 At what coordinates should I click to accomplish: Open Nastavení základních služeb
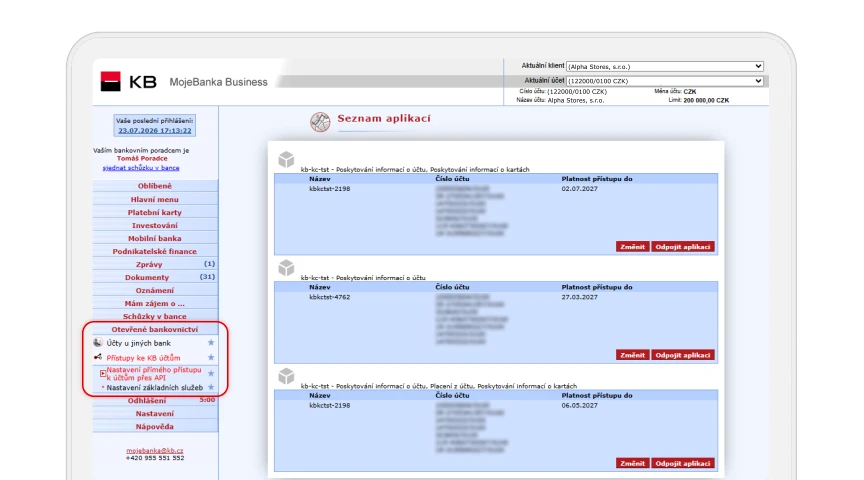click(154, 388)
